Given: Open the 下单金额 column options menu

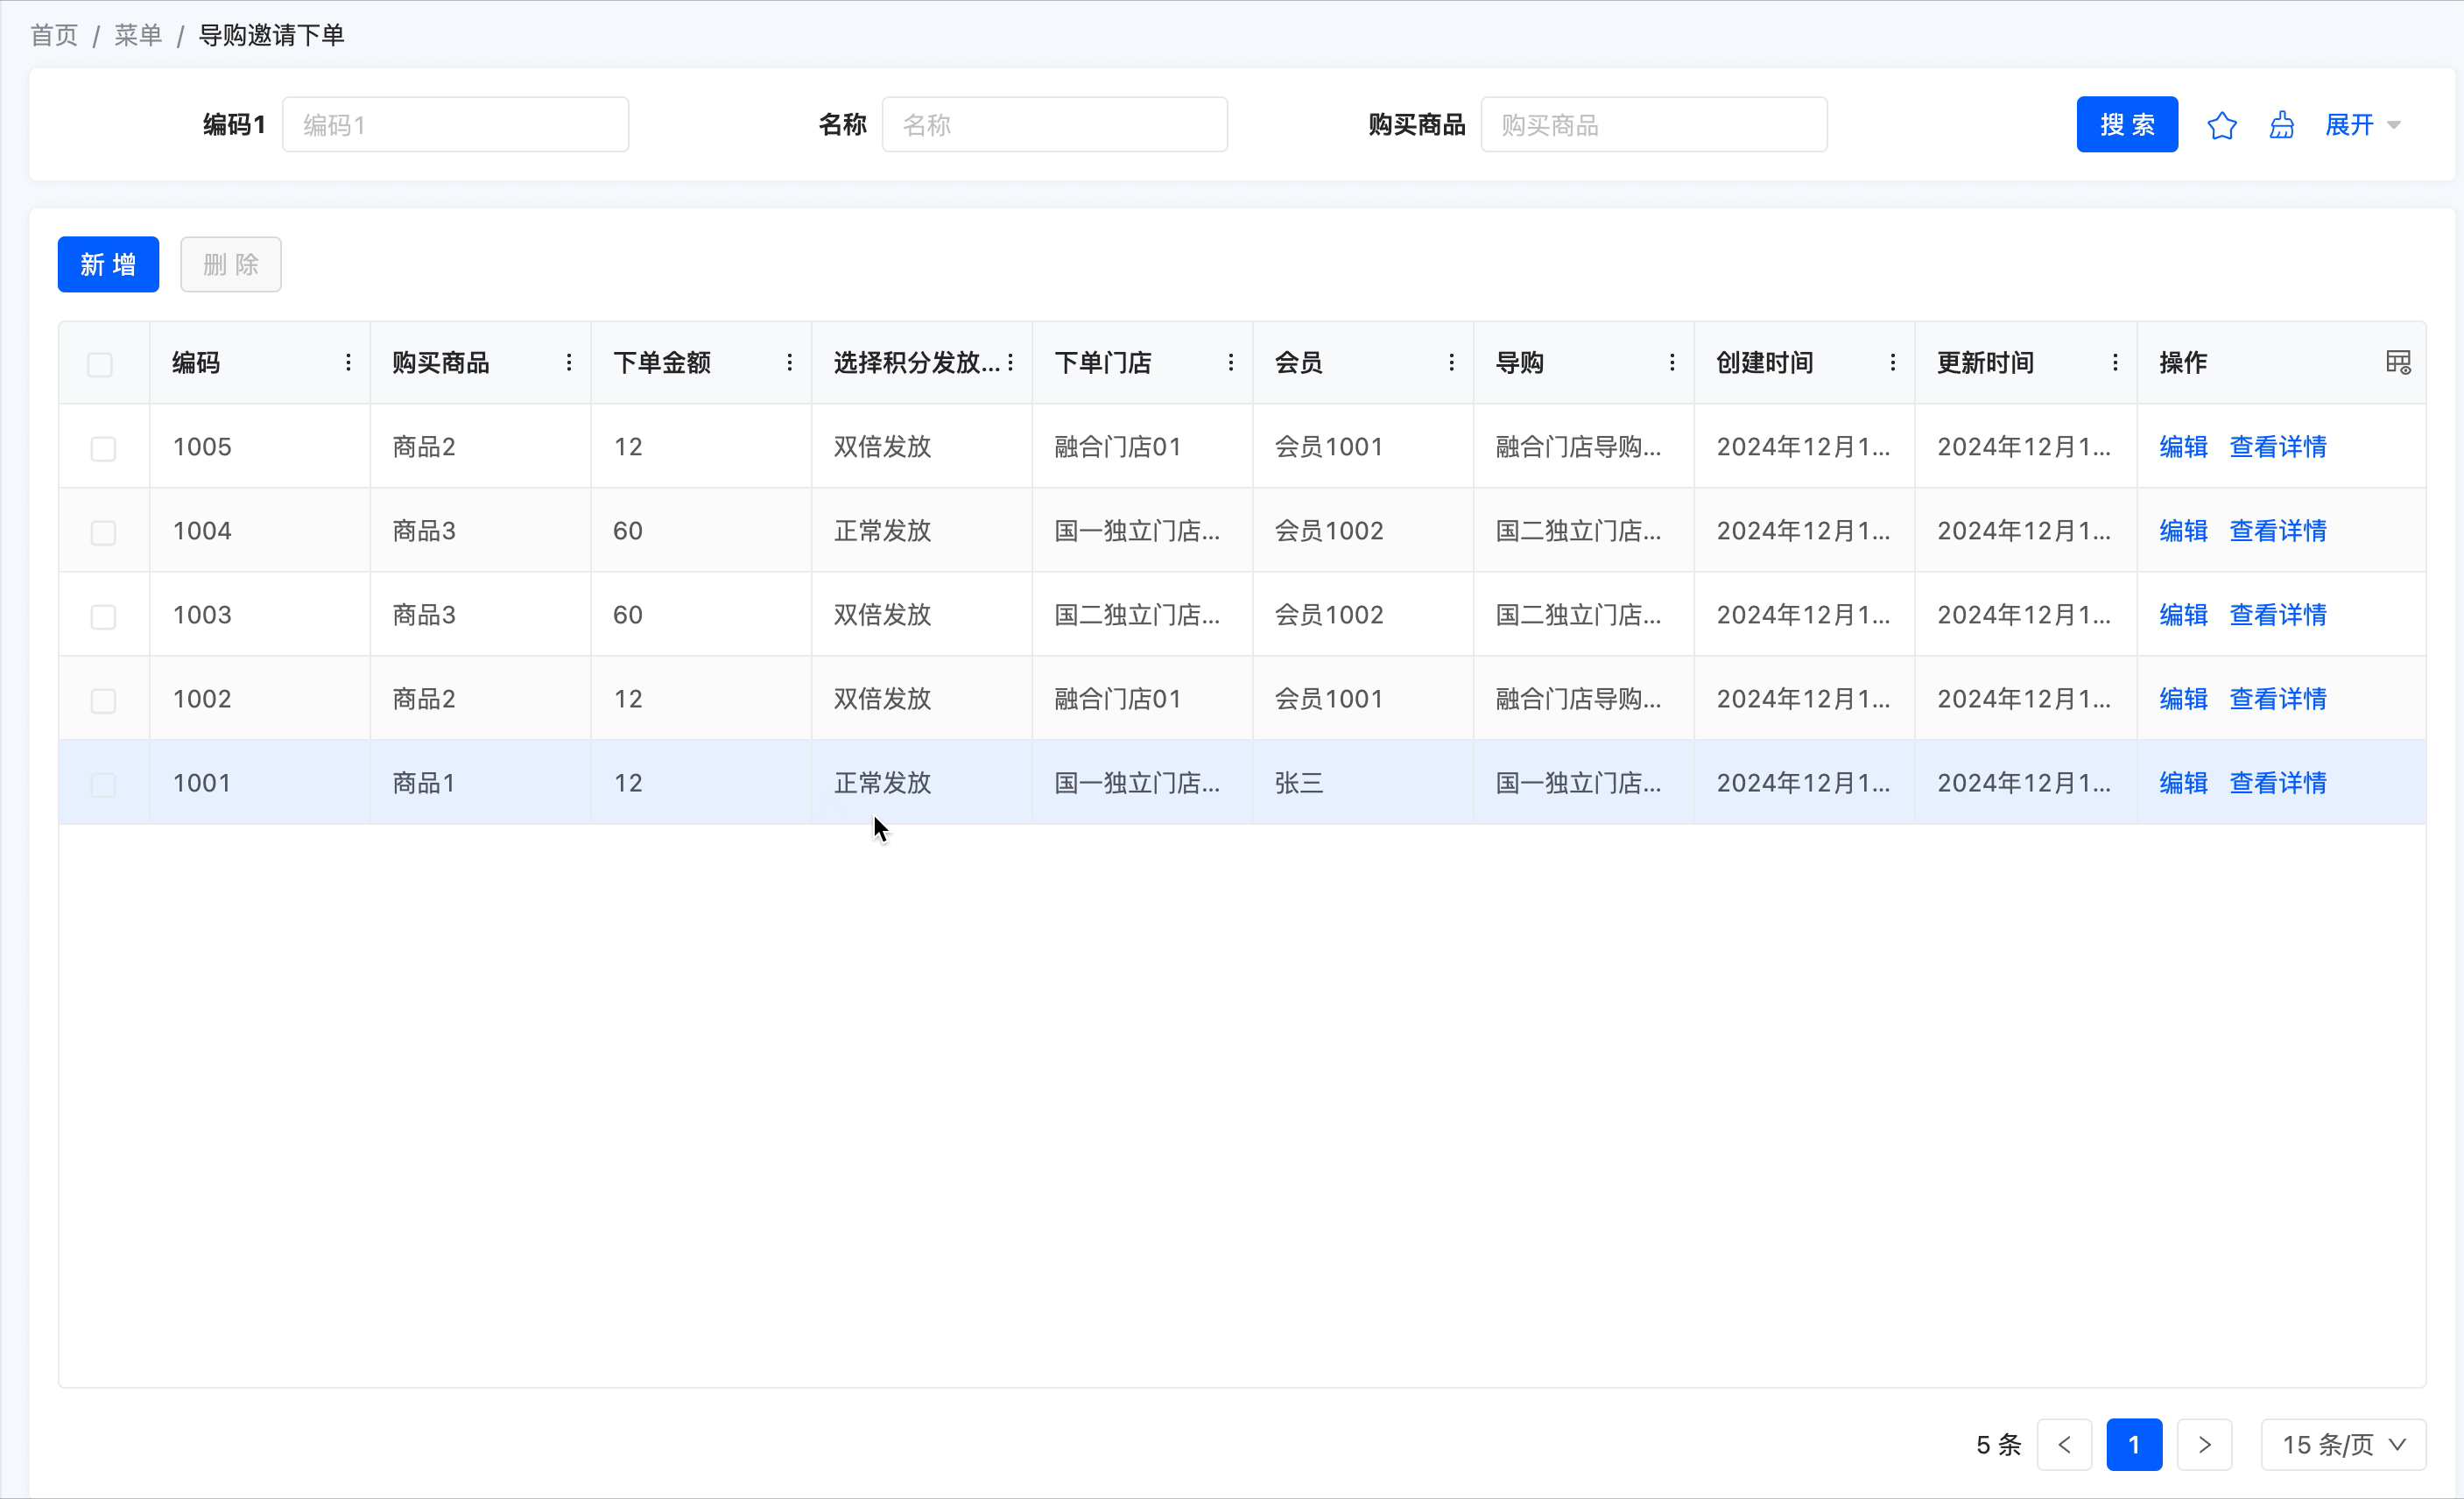Looking at the screenshot, I should 789,362.
